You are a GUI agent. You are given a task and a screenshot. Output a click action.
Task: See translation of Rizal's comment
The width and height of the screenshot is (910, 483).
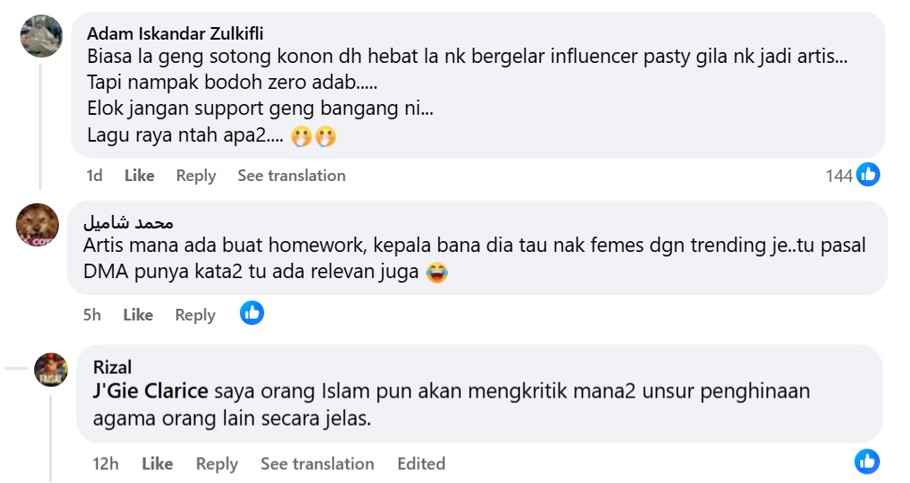pos(317,463)
